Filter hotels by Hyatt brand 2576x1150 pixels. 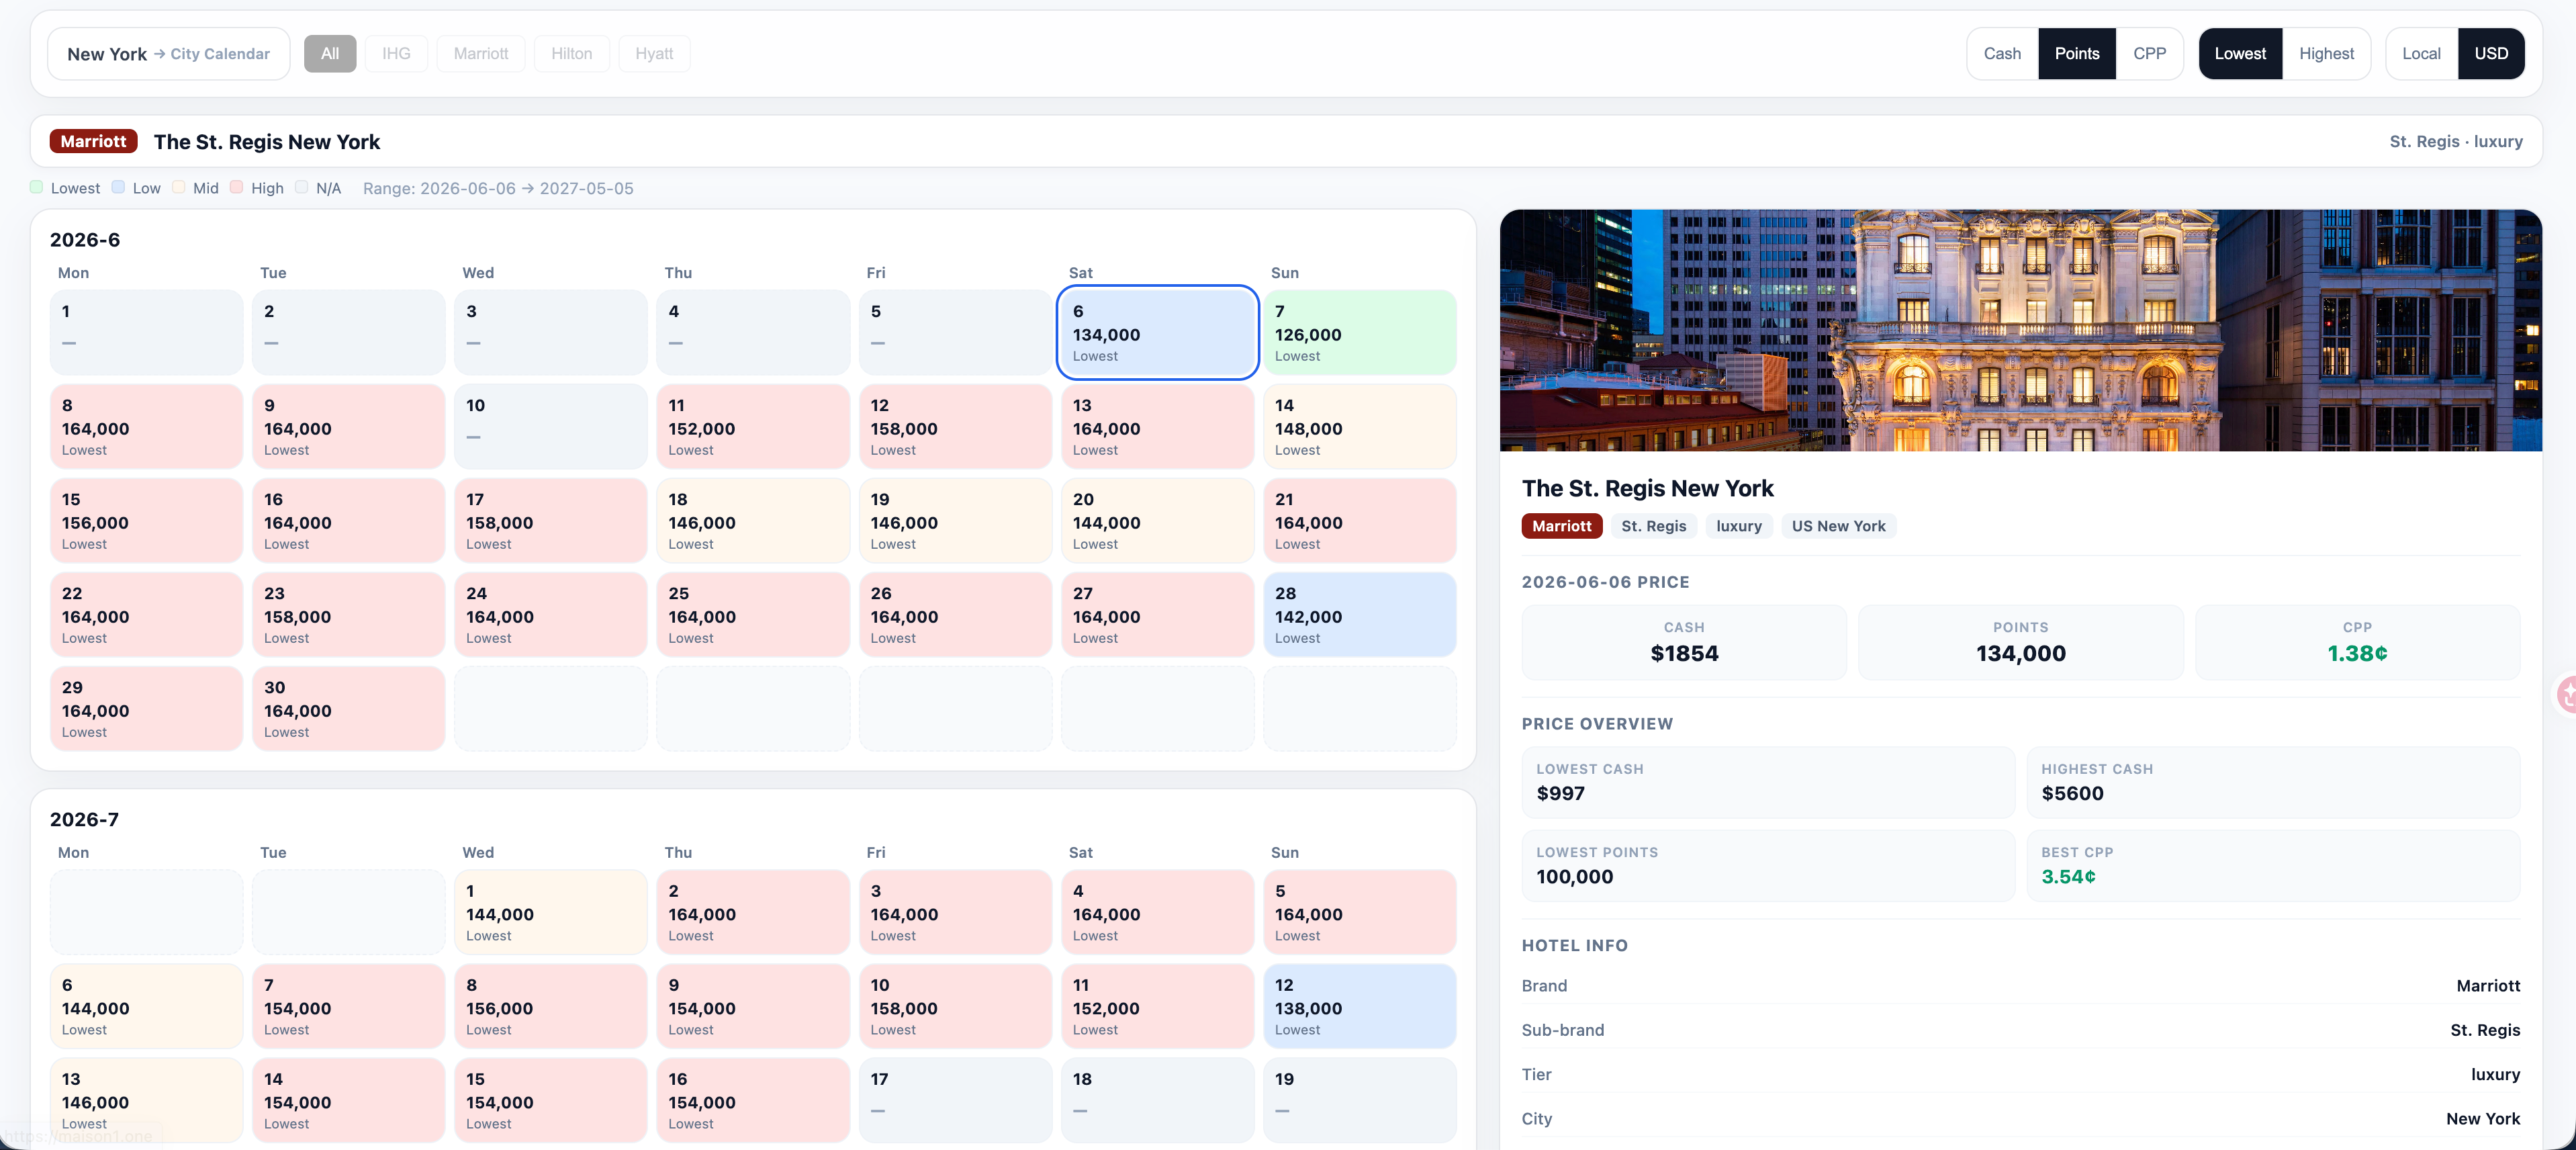click(654, 54)
